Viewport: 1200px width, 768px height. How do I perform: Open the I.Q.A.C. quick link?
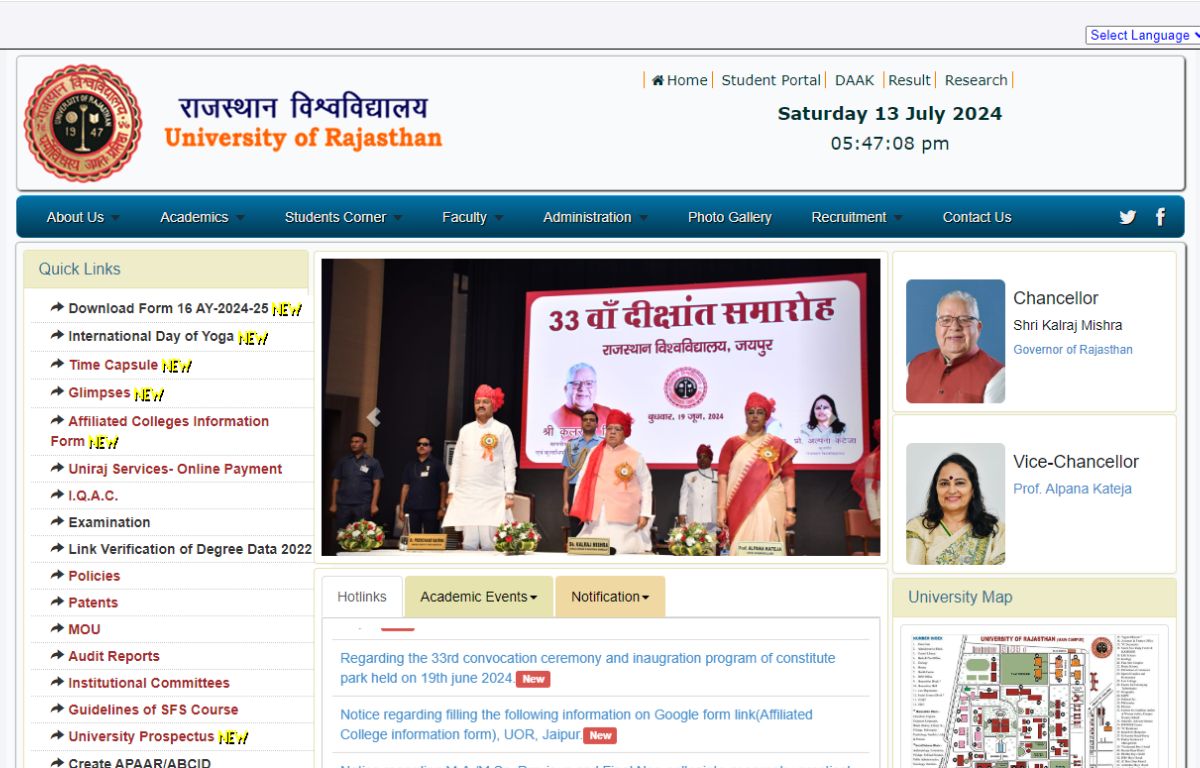point(93,495)
